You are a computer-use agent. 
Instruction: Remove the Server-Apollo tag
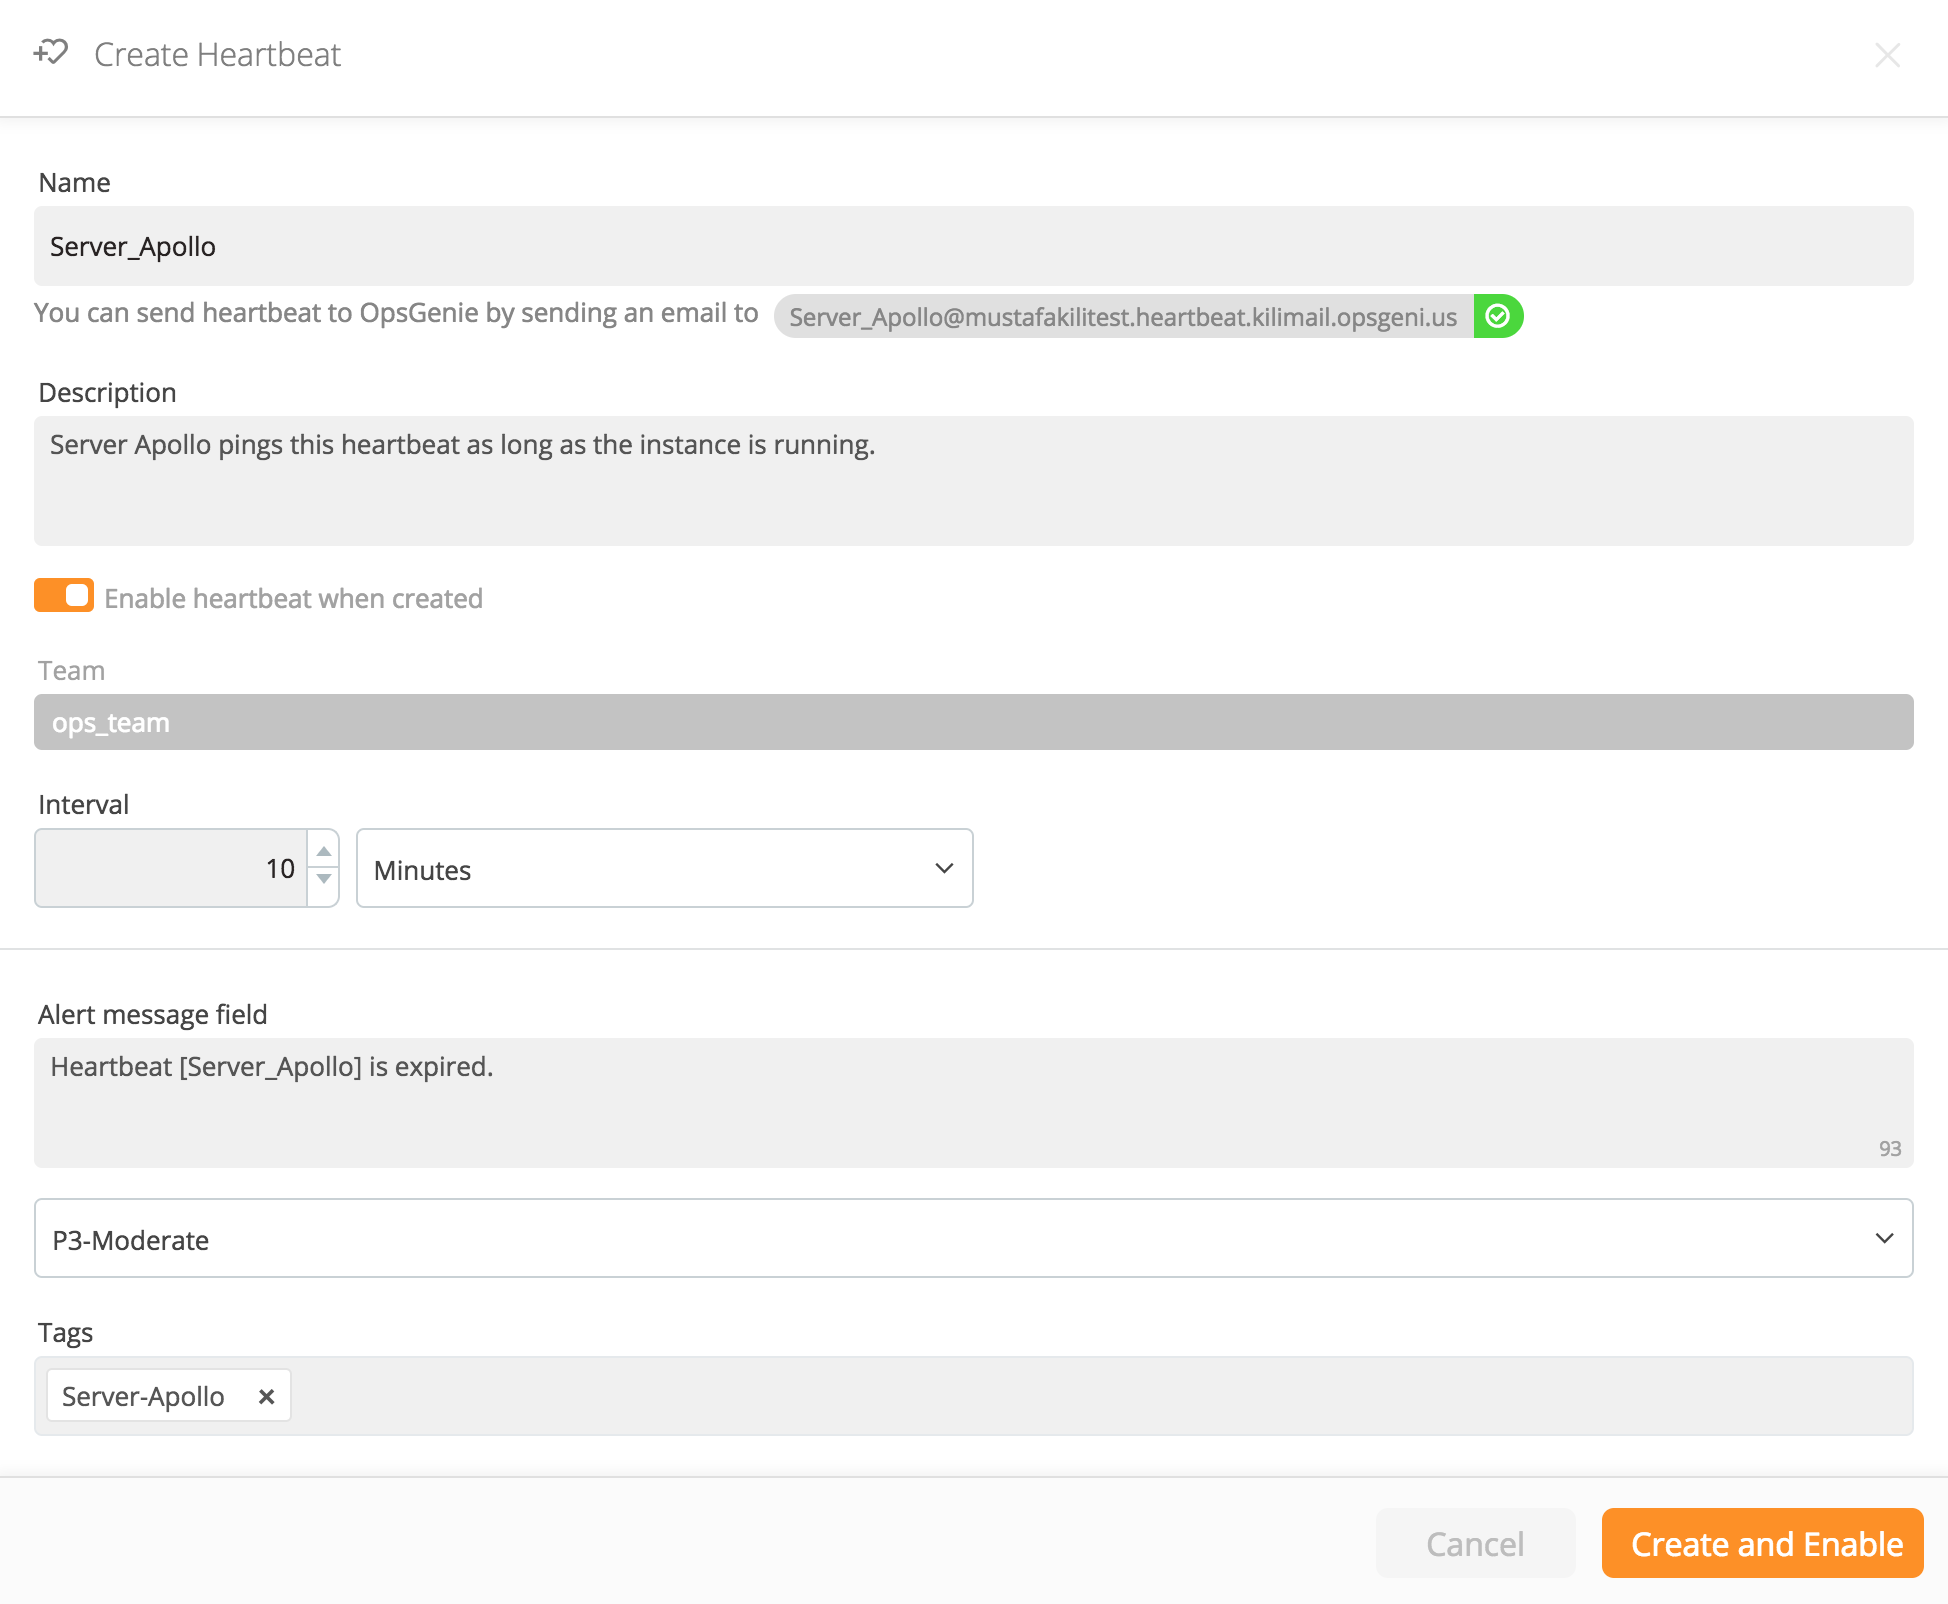(266, 1396)
